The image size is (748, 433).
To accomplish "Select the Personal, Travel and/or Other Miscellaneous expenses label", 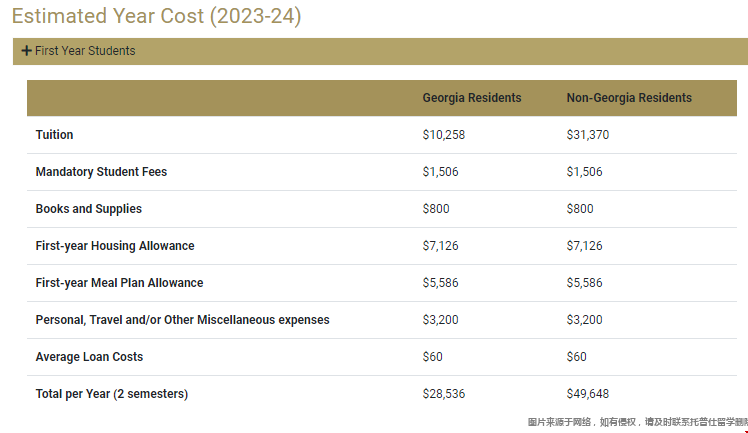I will click(x=182, y=320).
